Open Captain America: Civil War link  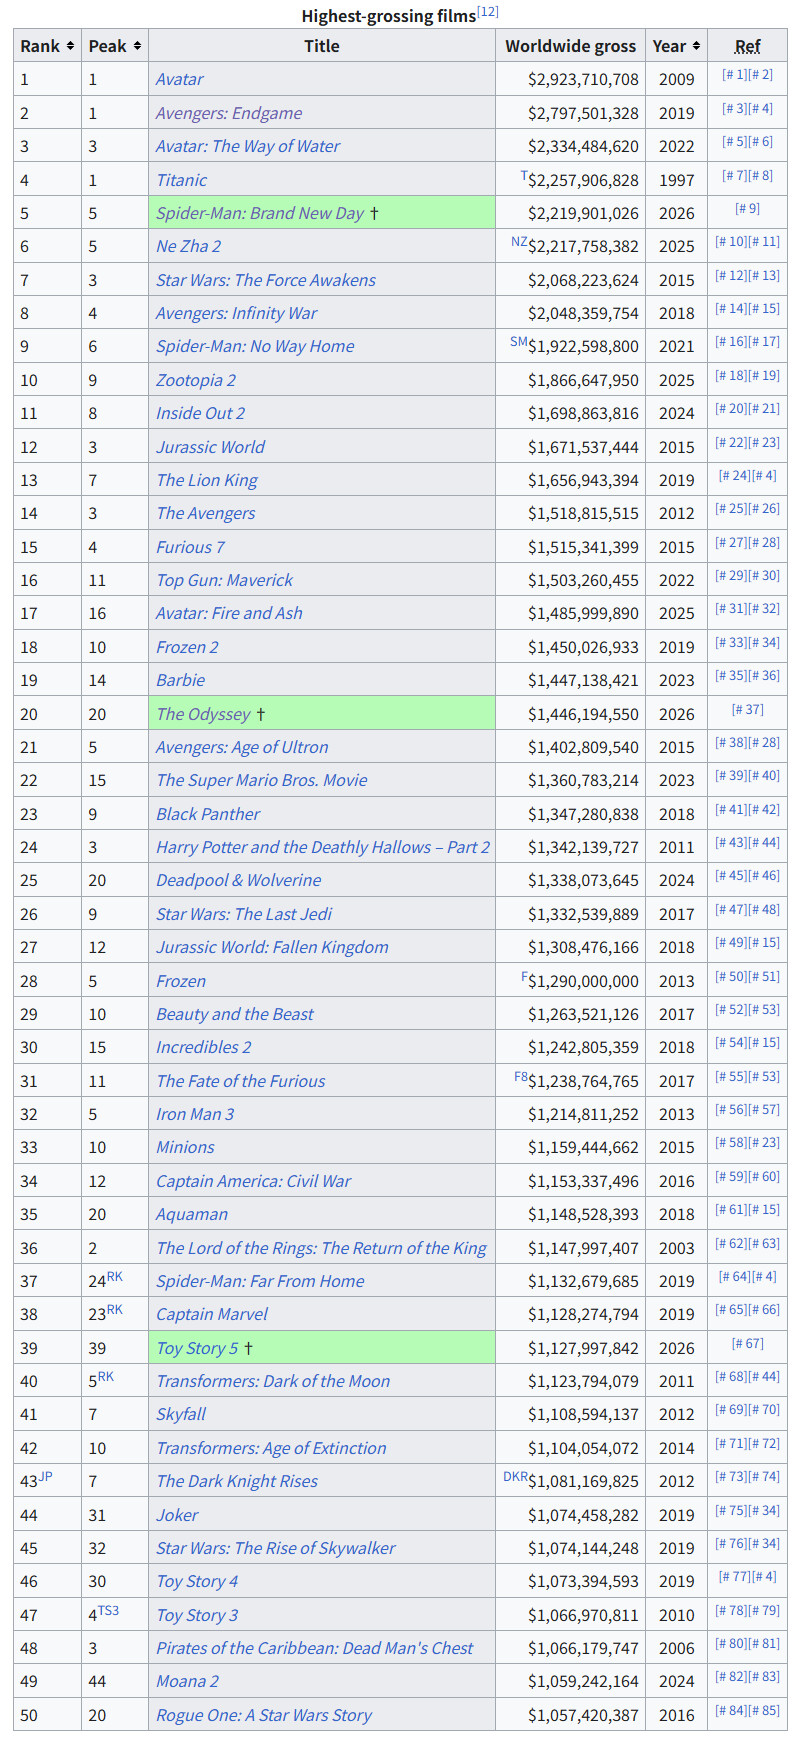[x=254, y=1181]
